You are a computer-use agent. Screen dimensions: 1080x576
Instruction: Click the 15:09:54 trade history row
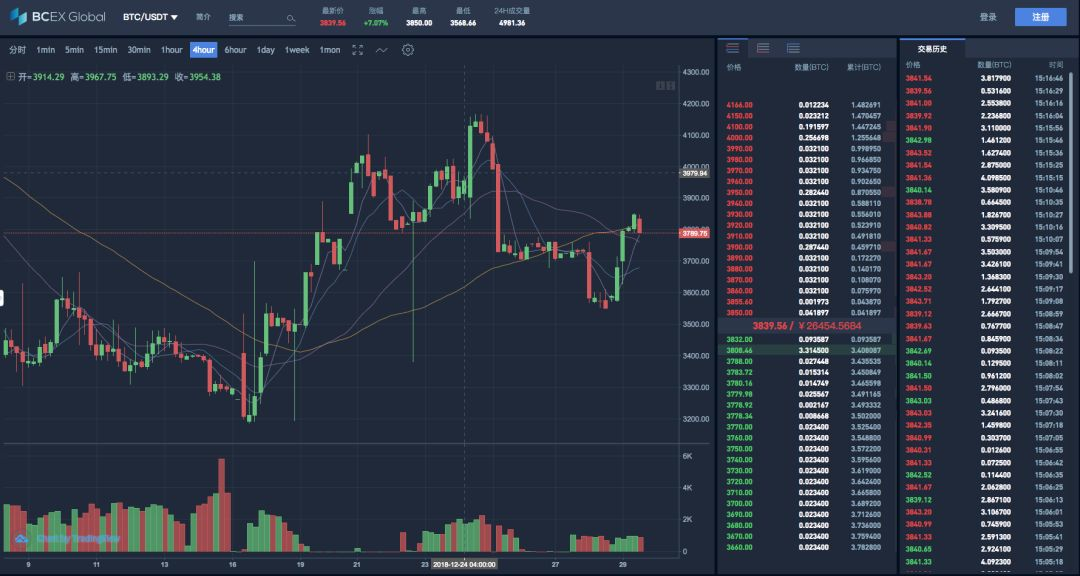[x=984, y=251]
